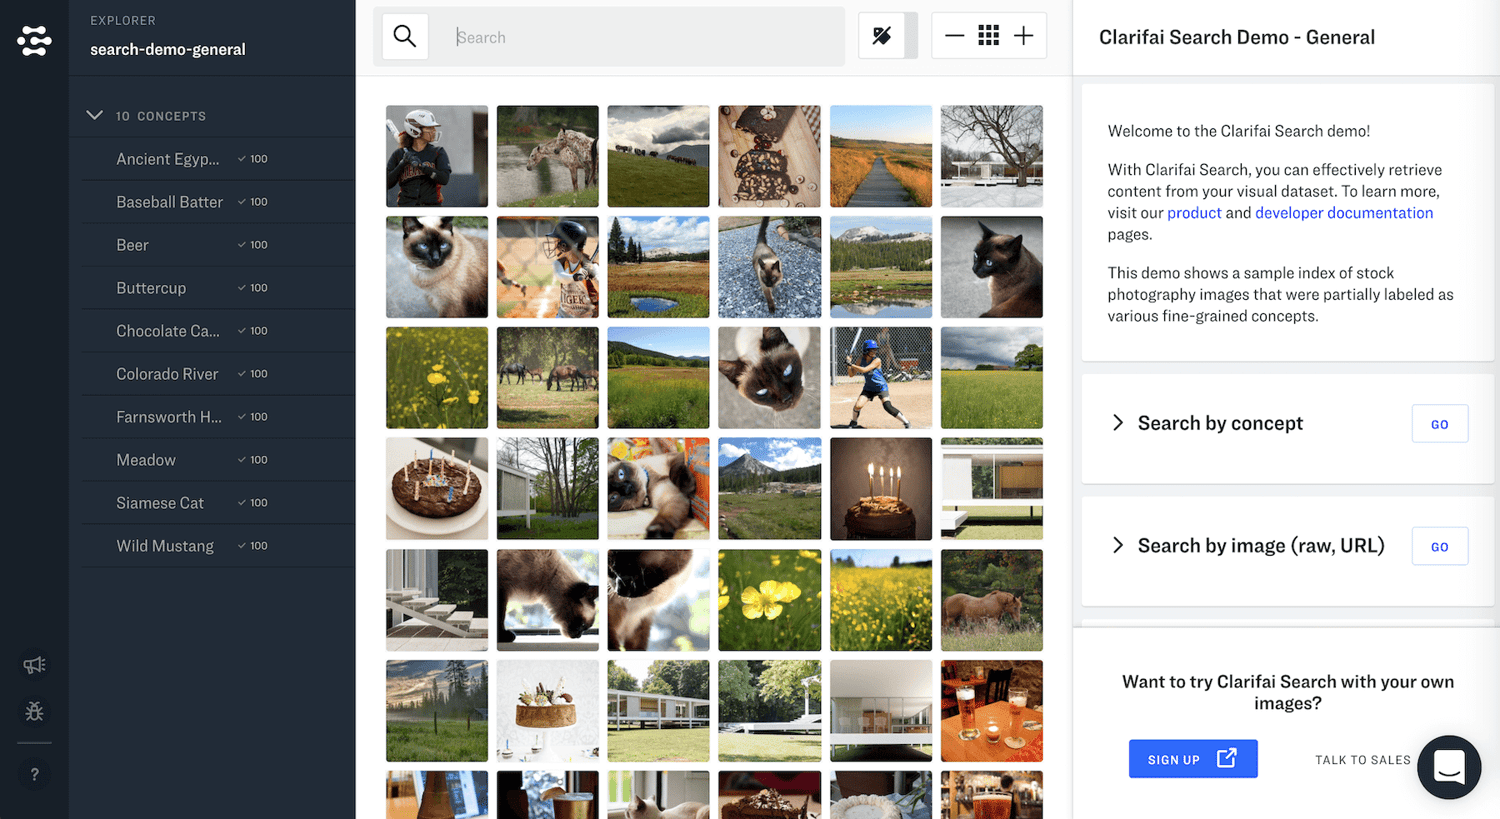Click the magnifying glass search icon
Screen dimensions: 1500x819
(x=405, y=37)
